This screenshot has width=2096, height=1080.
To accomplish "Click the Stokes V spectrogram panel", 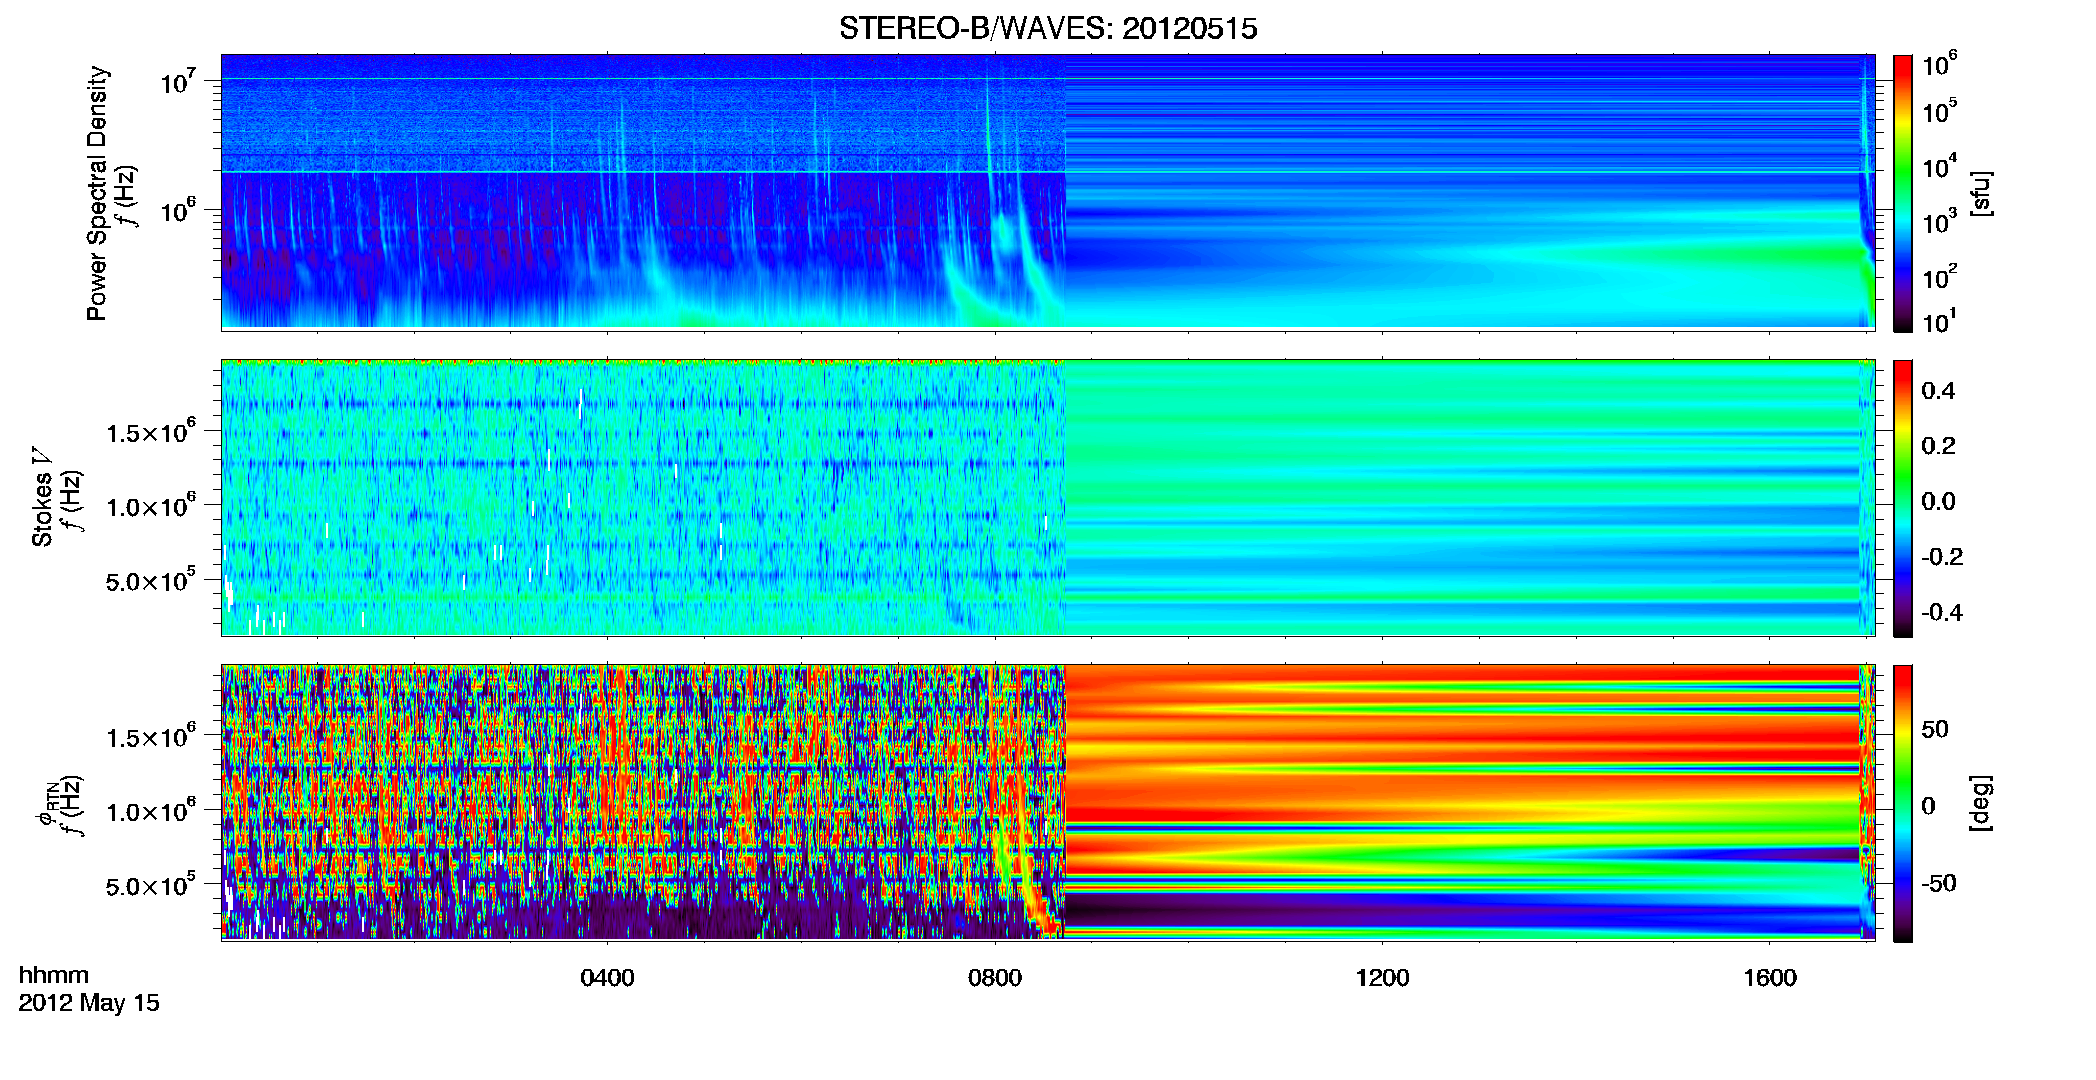I will tap(1048, 497).
